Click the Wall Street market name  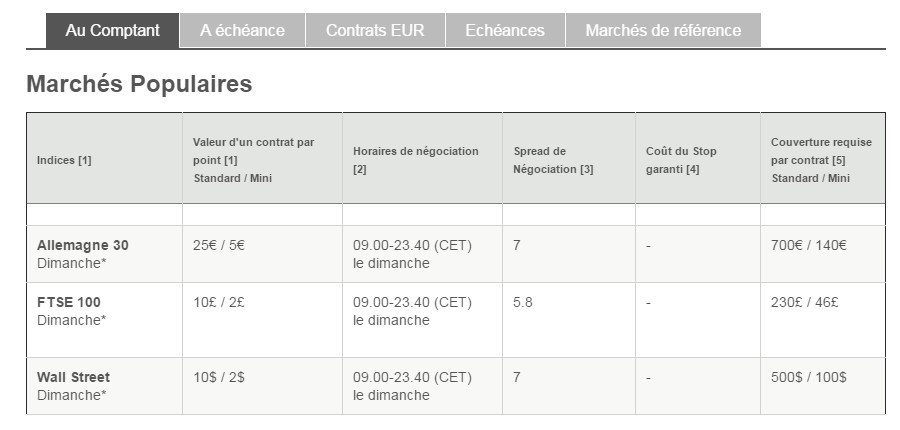[73, 377]
